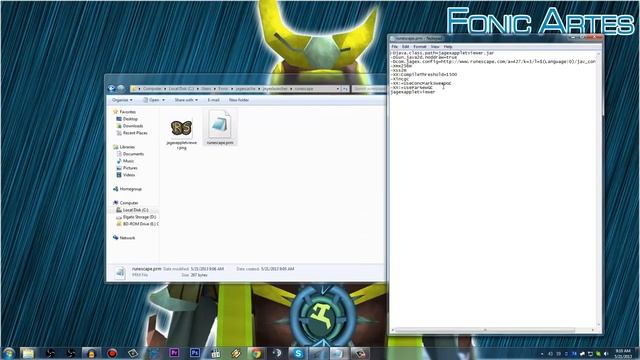Select the BD-ROM Drive in navigation pane
The image size is (640, 360).
point(140,224)
